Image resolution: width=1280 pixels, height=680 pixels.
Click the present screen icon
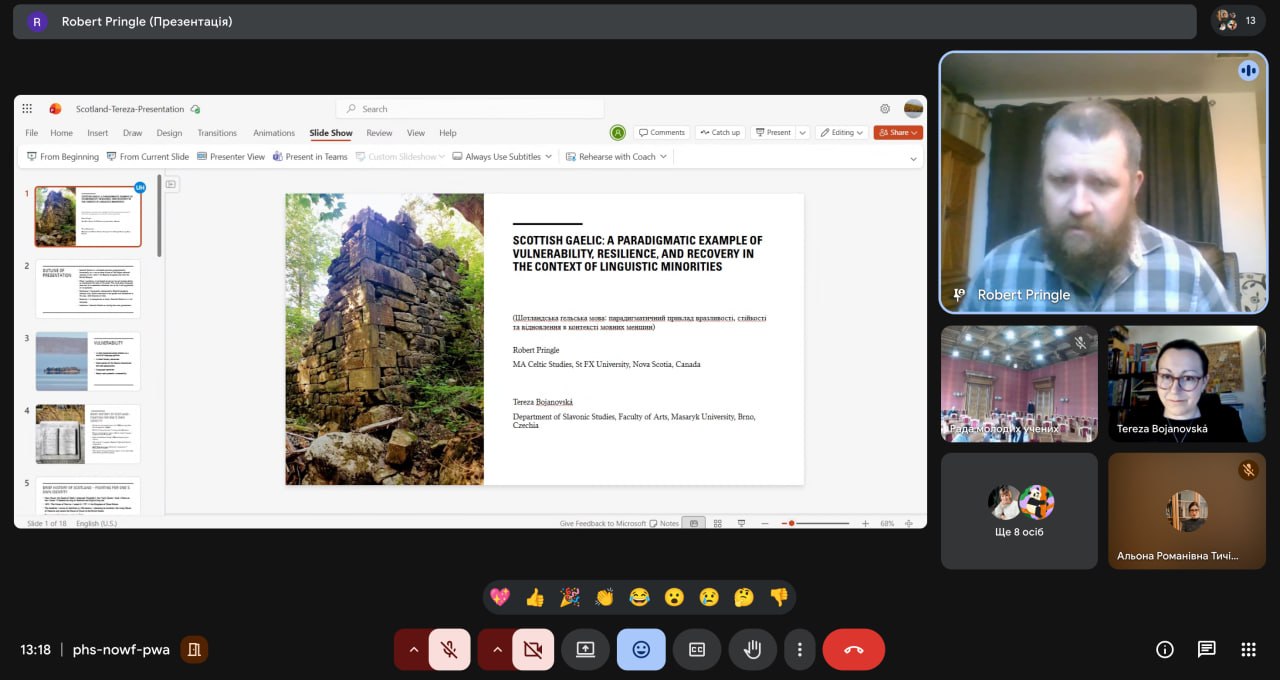[x=585, y=649]
